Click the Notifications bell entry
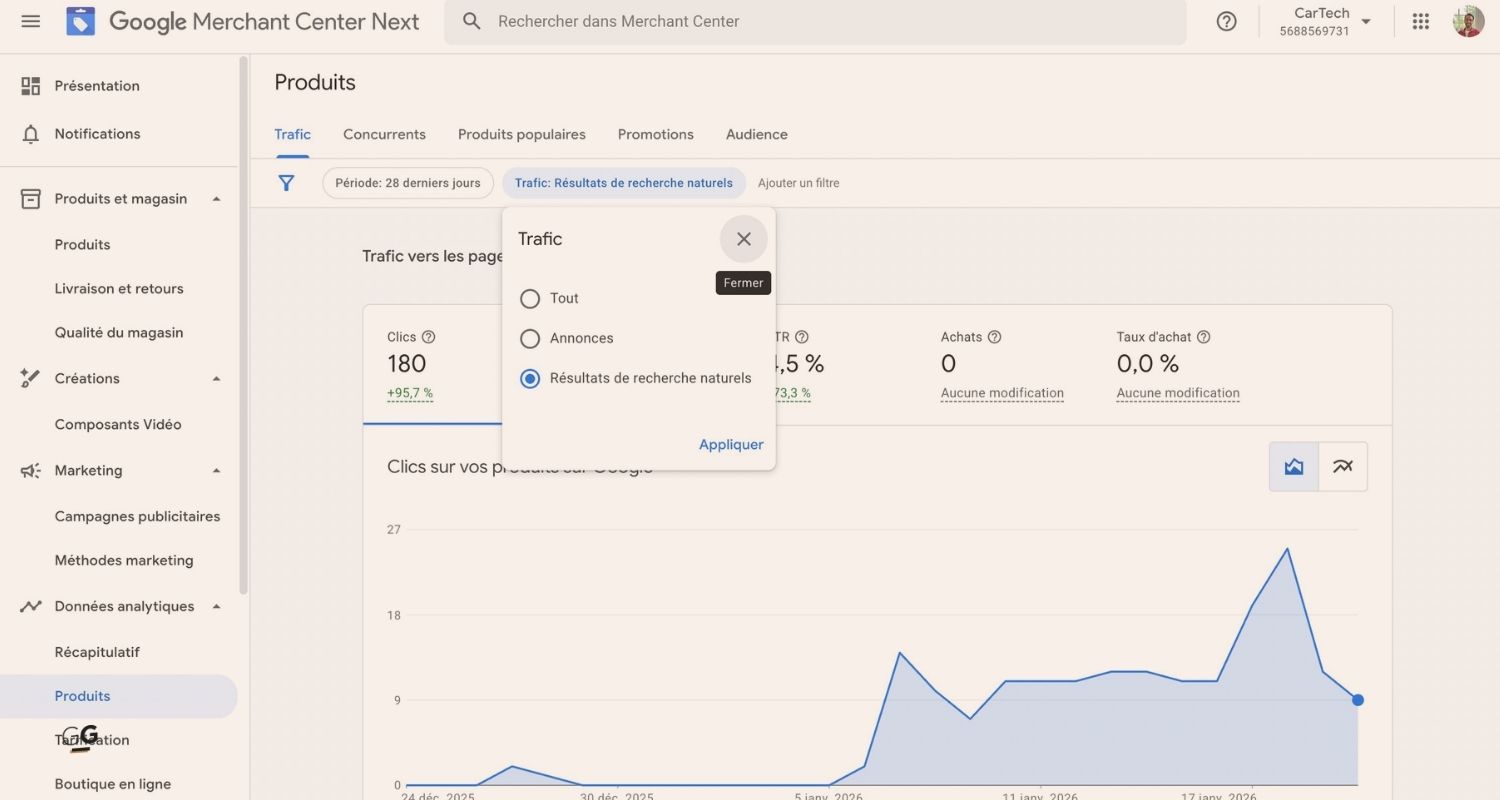1500x800 pixels. click(x=97, y=133)
